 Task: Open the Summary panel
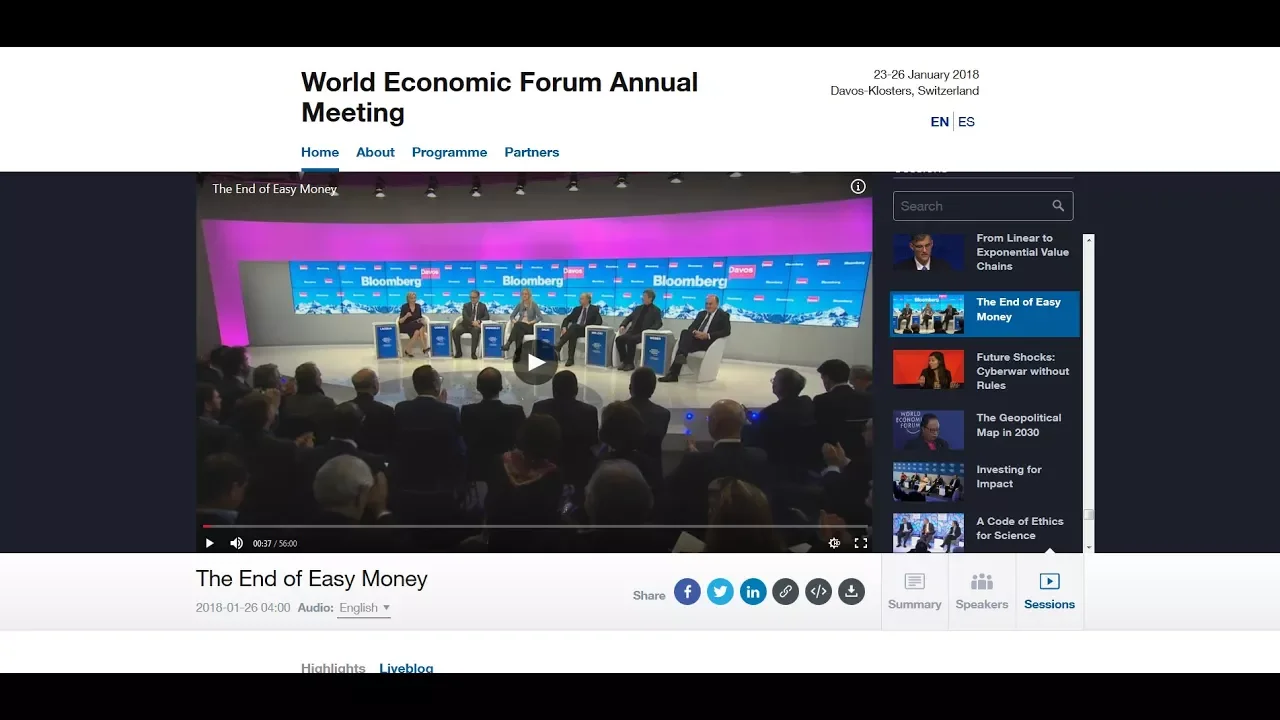click(x=915, y=591)
